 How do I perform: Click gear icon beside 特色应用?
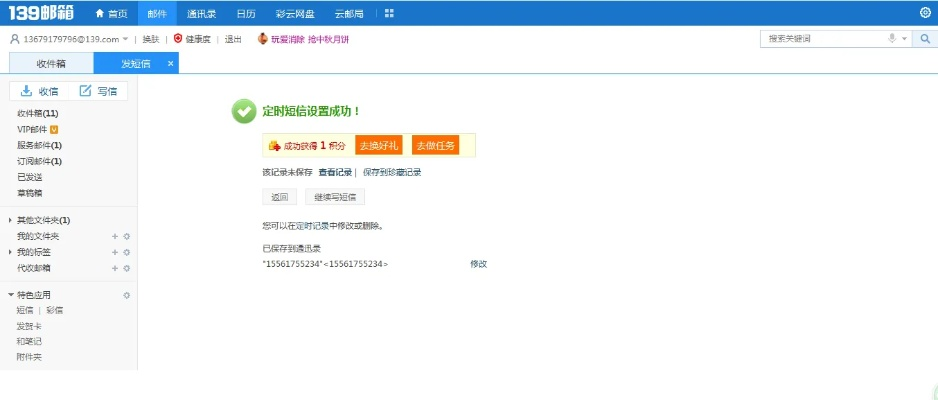[127, 295]
